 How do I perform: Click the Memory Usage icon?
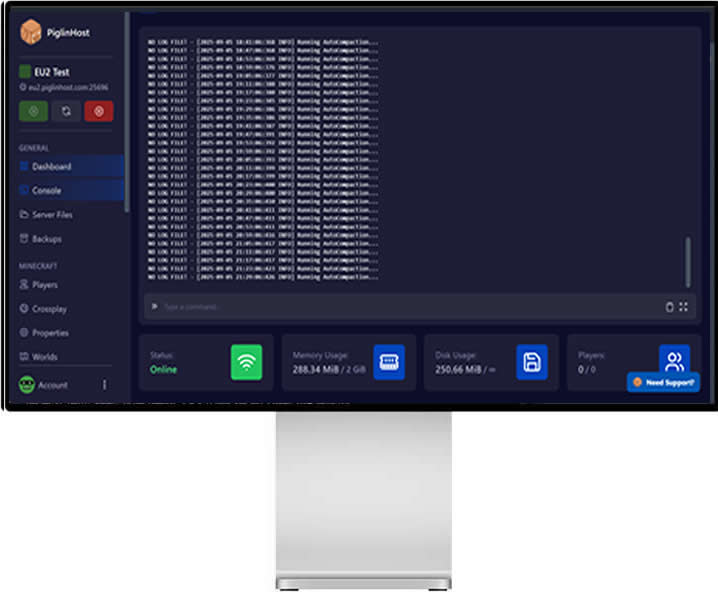(x=389, y=362)
